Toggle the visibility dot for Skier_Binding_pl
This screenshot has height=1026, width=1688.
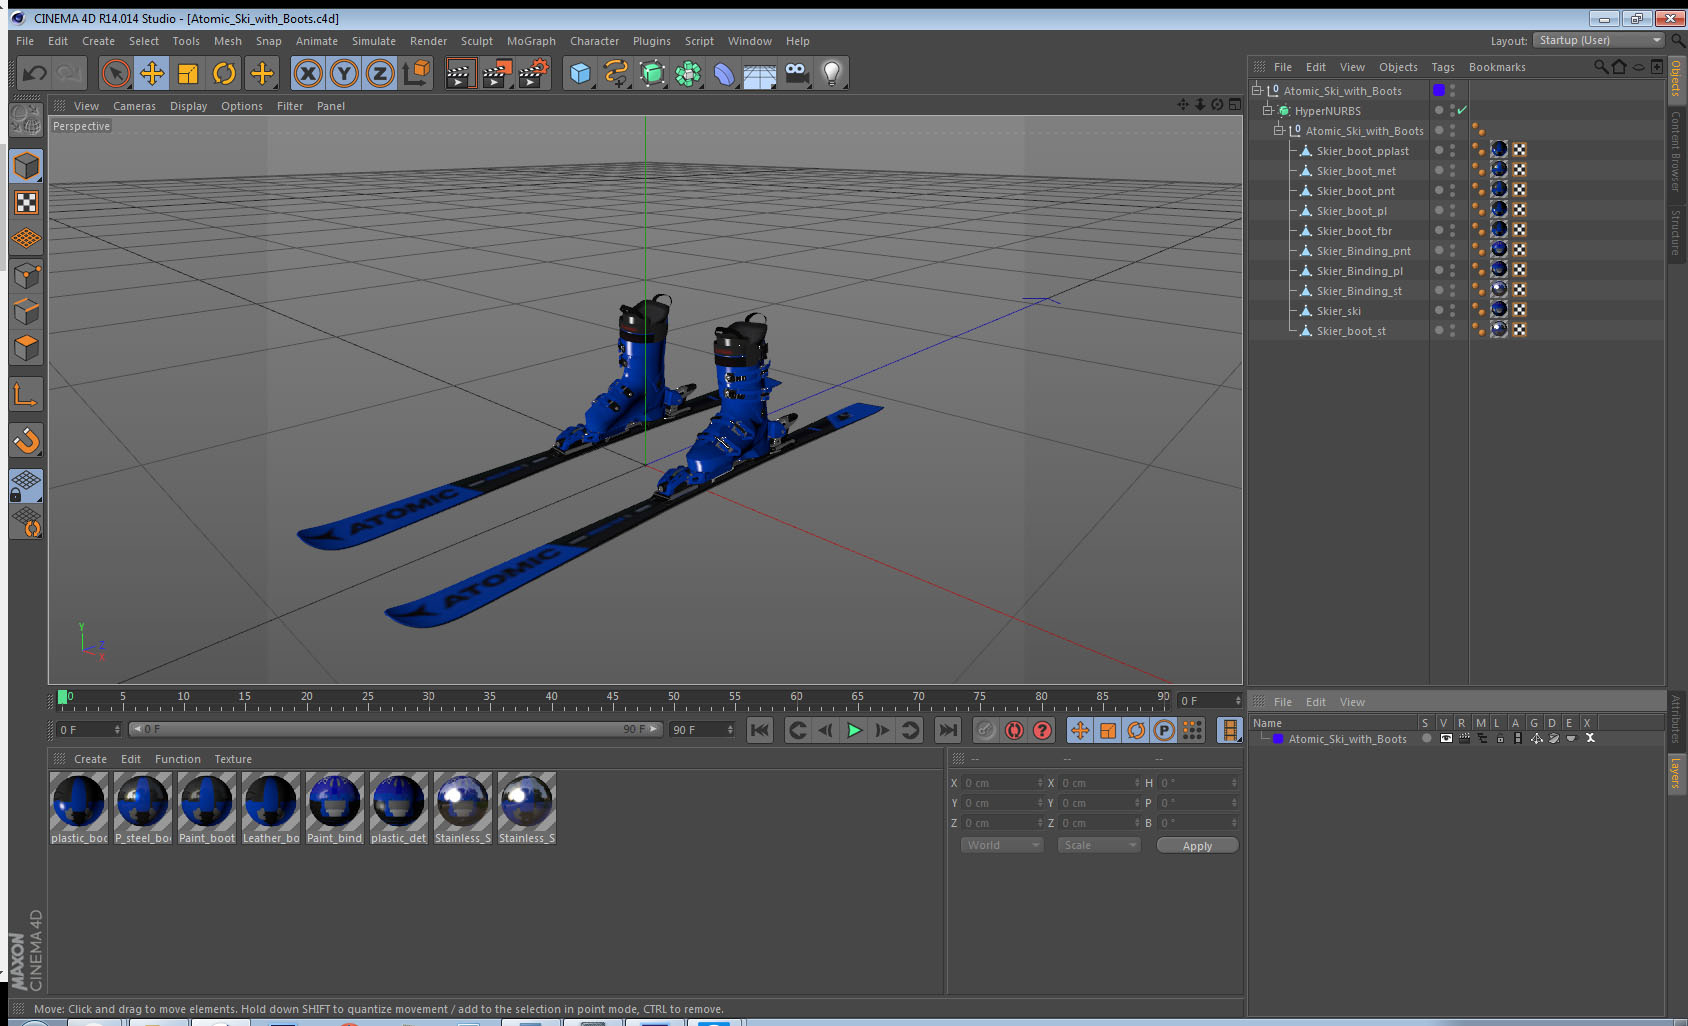click(x=1439, y=268)
